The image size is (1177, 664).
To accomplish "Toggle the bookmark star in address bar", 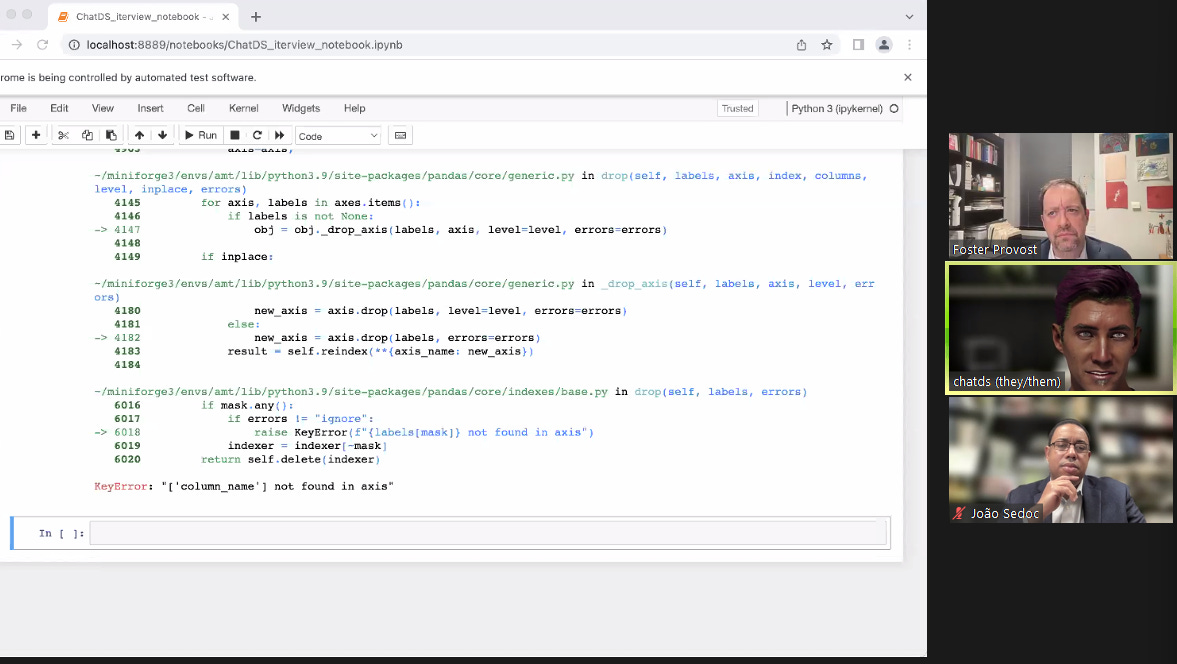I will tap(825, 45).
